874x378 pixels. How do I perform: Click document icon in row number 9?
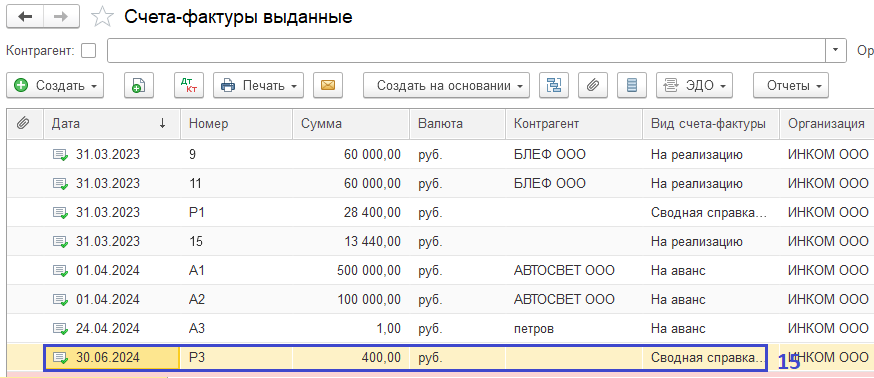click(60, 155)
